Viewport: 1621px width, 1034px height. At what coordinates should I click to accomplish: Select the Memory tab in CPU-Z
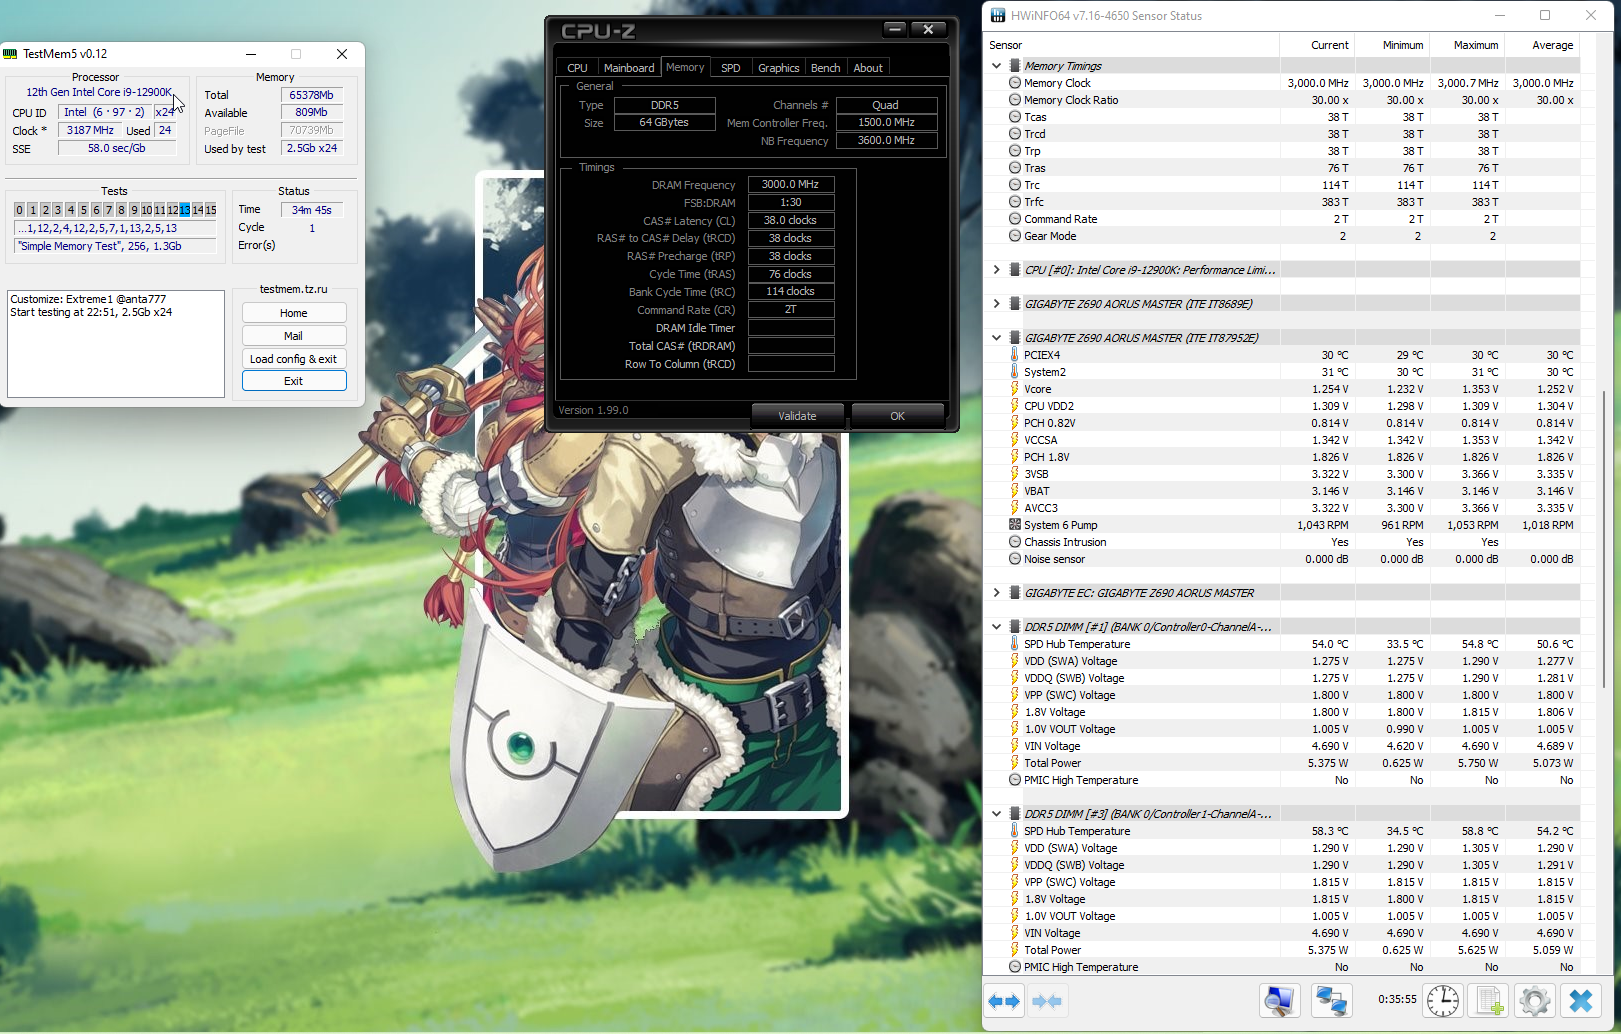685,67
